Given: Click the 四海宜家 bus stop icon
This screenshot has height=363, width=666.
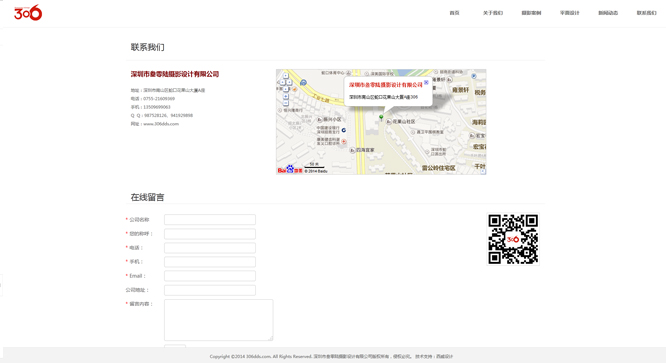Looking at the screenshot, I should point(352,150).
